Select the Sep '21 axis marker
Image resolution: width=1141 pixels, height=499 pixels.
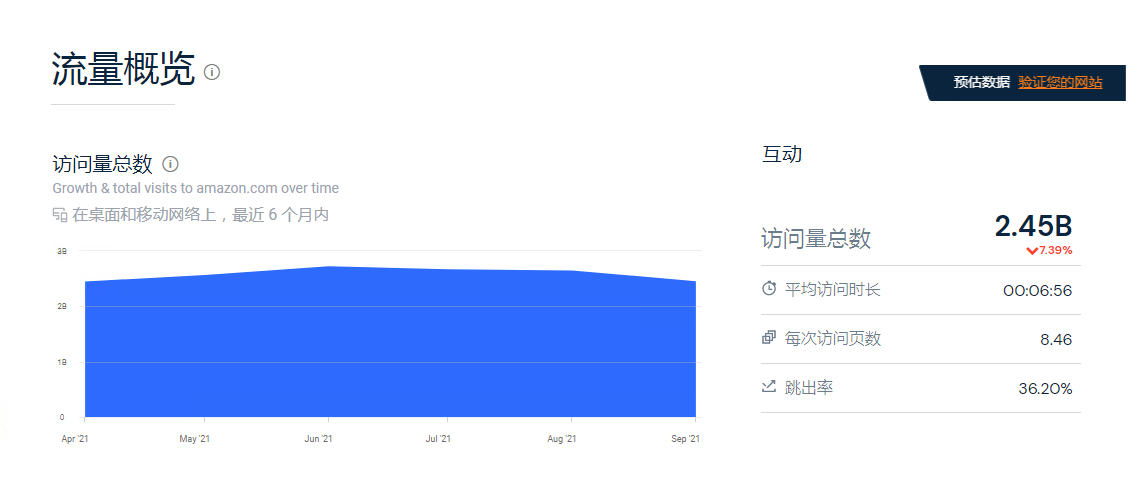pyautogui.click(x=685, y=439)
